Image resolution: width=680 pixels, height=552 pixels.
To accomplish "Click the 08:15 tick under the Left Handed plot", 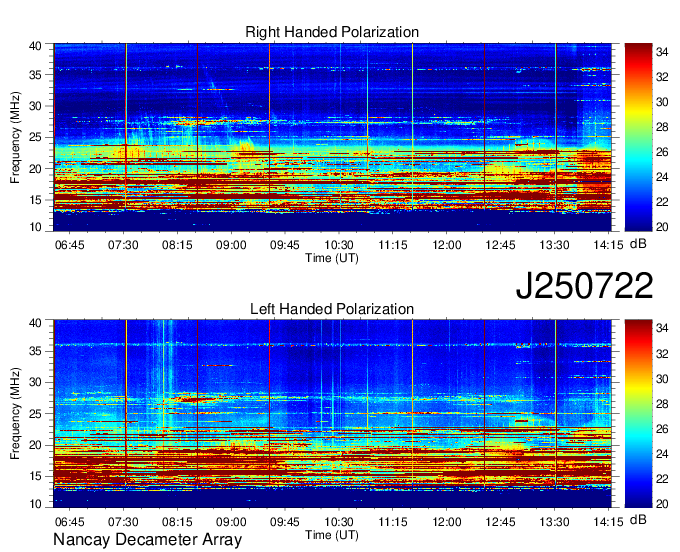I will (177, 522).
